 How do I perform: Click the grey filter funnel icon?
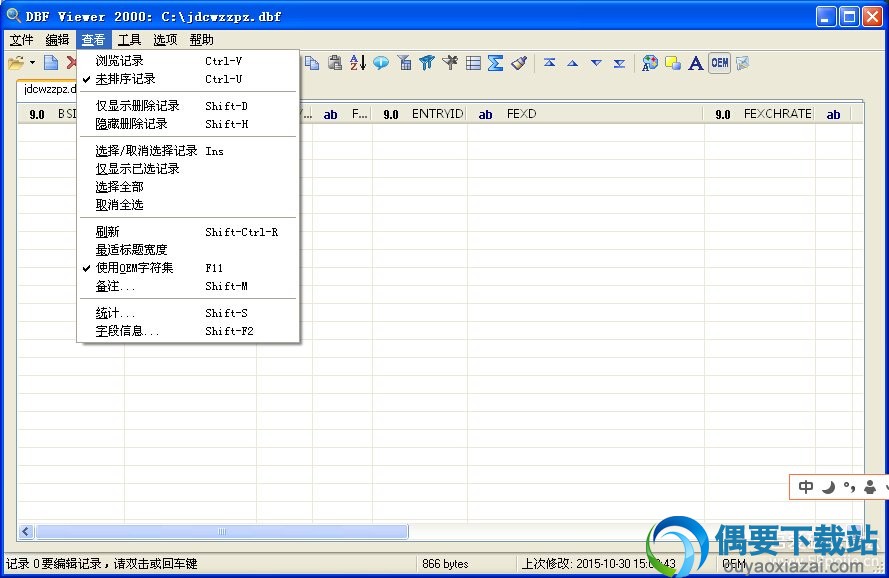coord(450,62)
